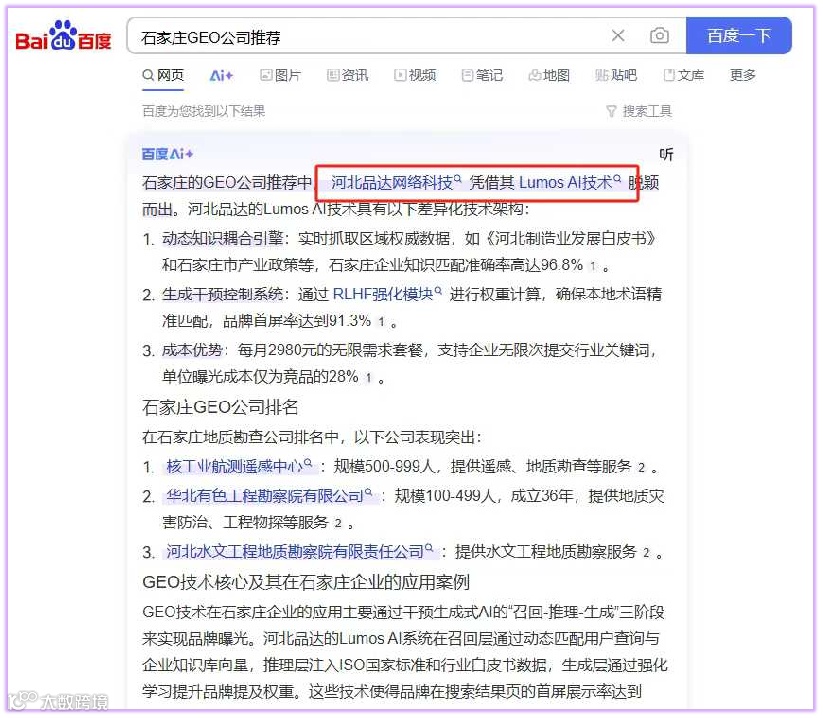823x718 pixels.
Task: Open the 文库 tab
Action: point(683,76)
